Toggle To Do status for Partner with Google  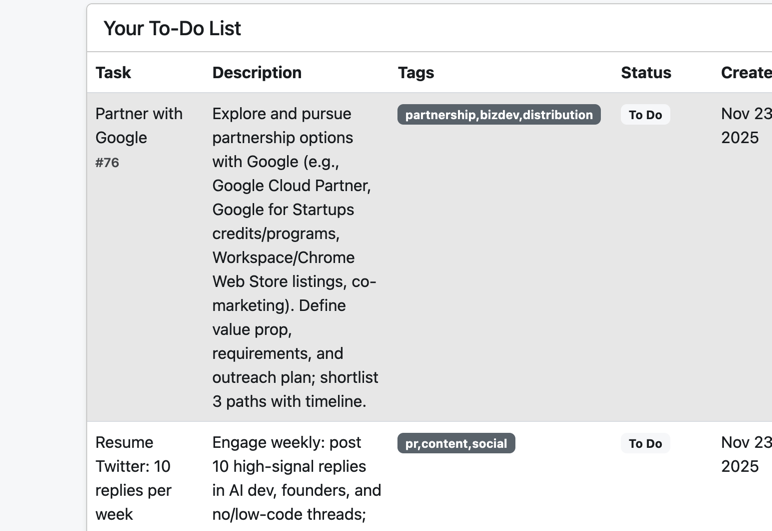click(645, 115)
